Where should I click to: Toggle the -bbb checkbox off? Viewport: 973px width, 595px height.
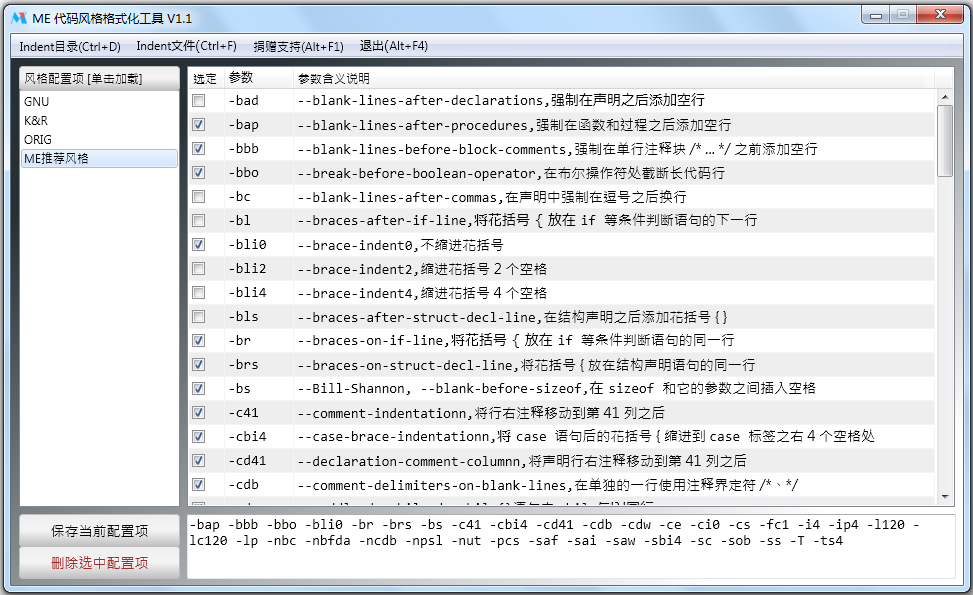[x=199, y=149]
